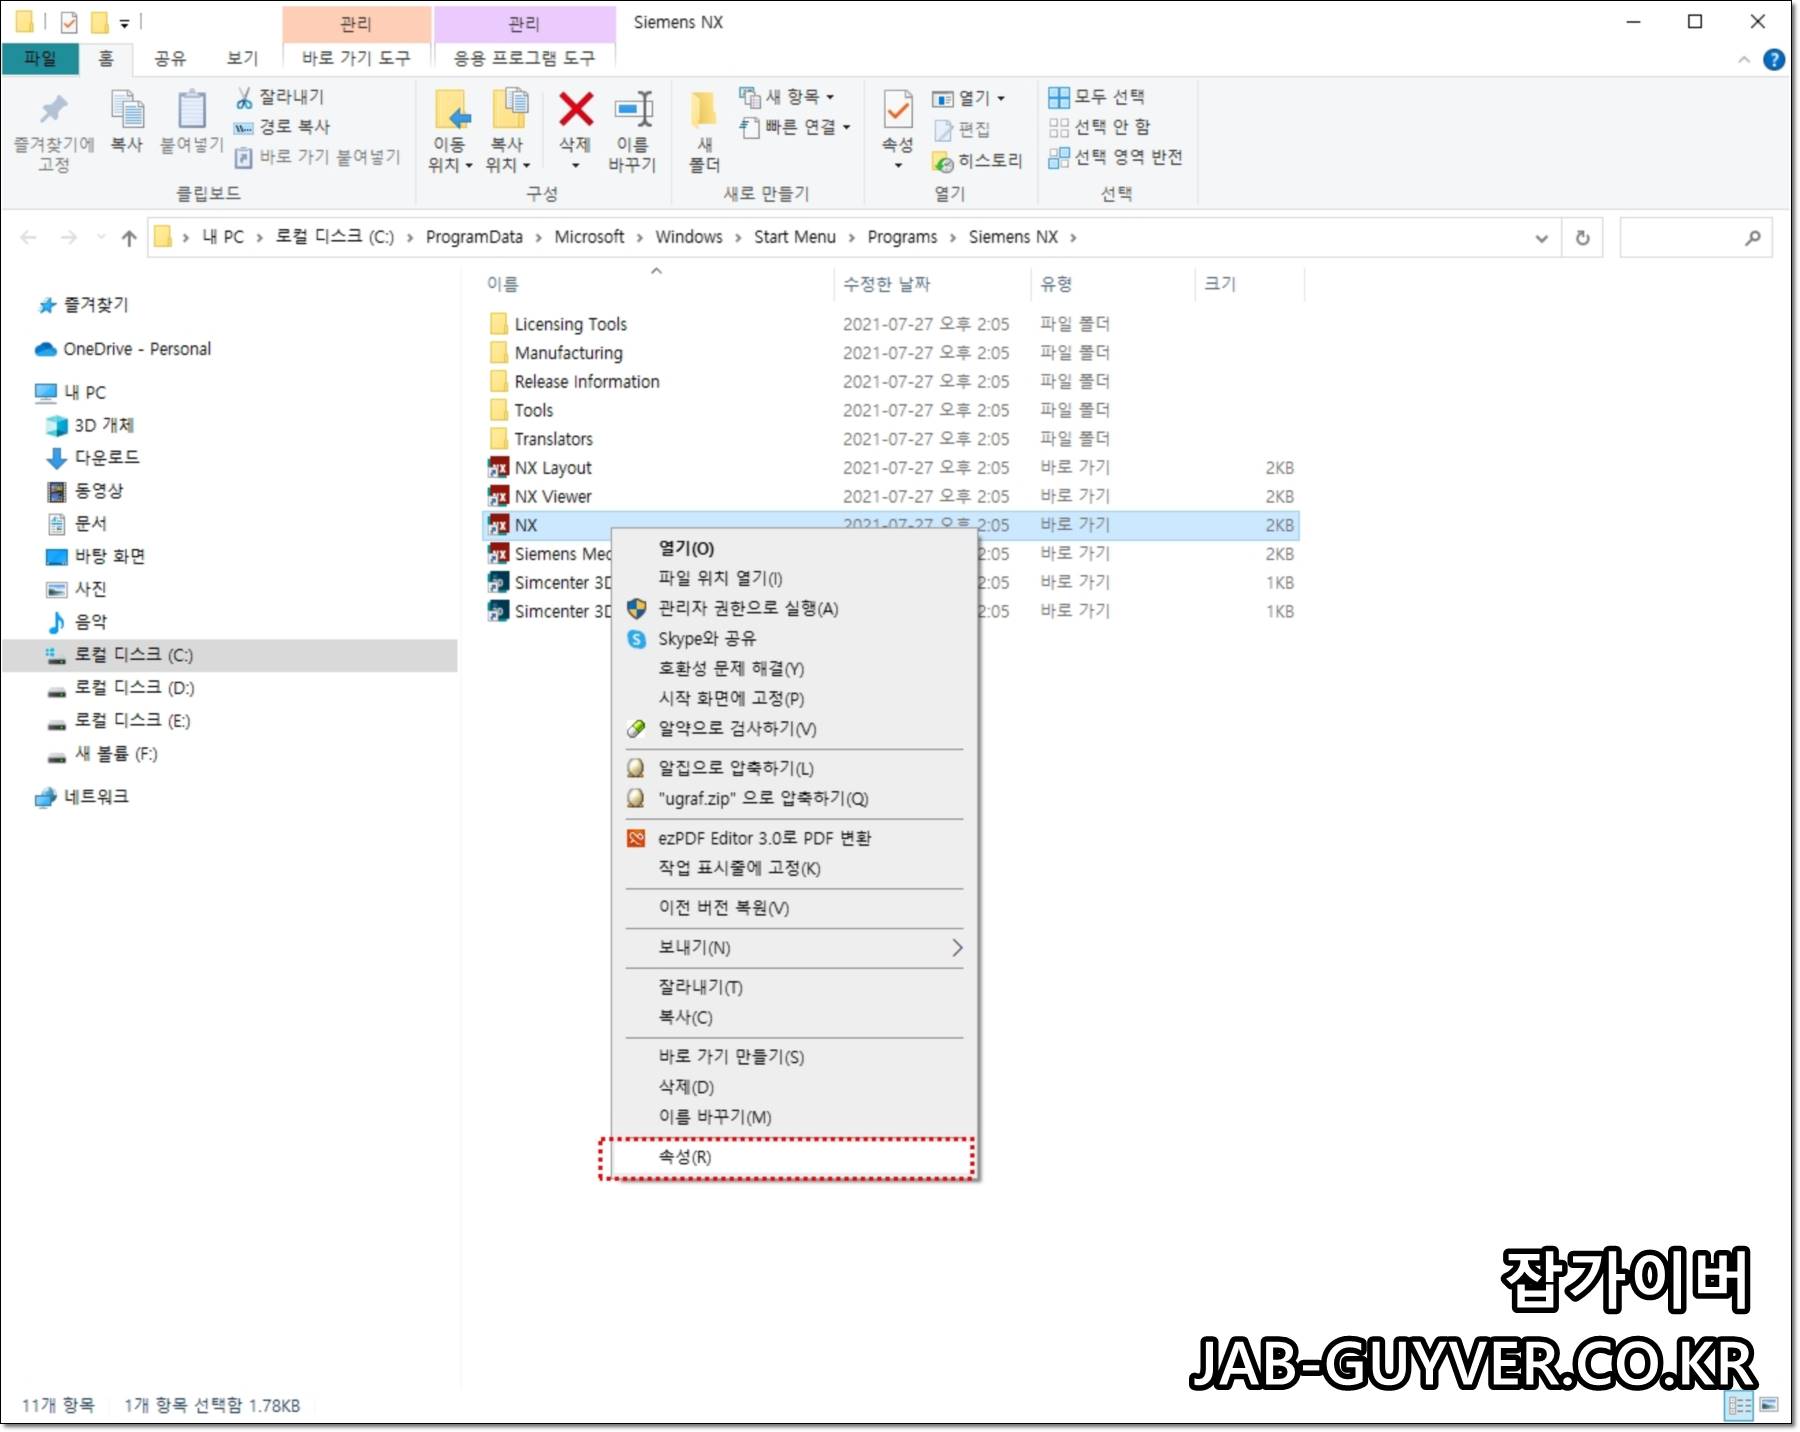Click Select none (선택 안 함) in the ribbon

pos(1099,127)
